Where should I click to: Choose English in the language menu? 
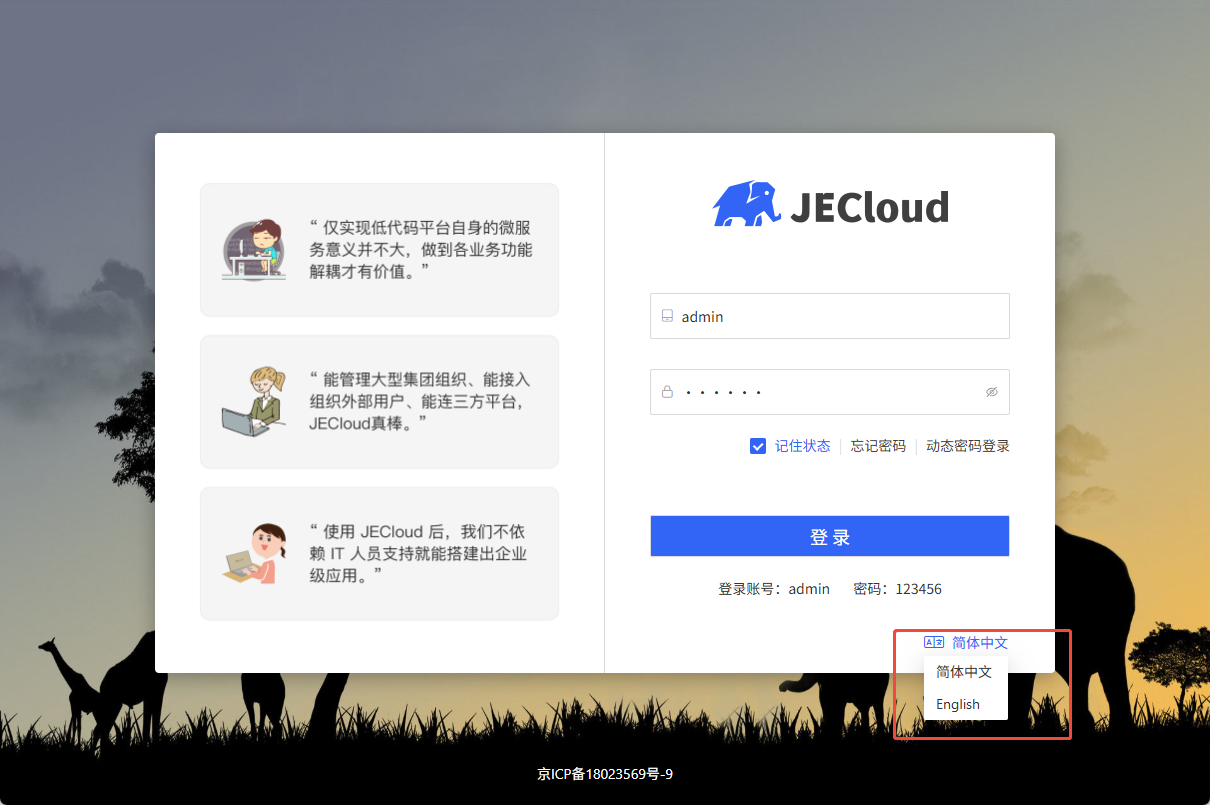[x=958, y=704]
